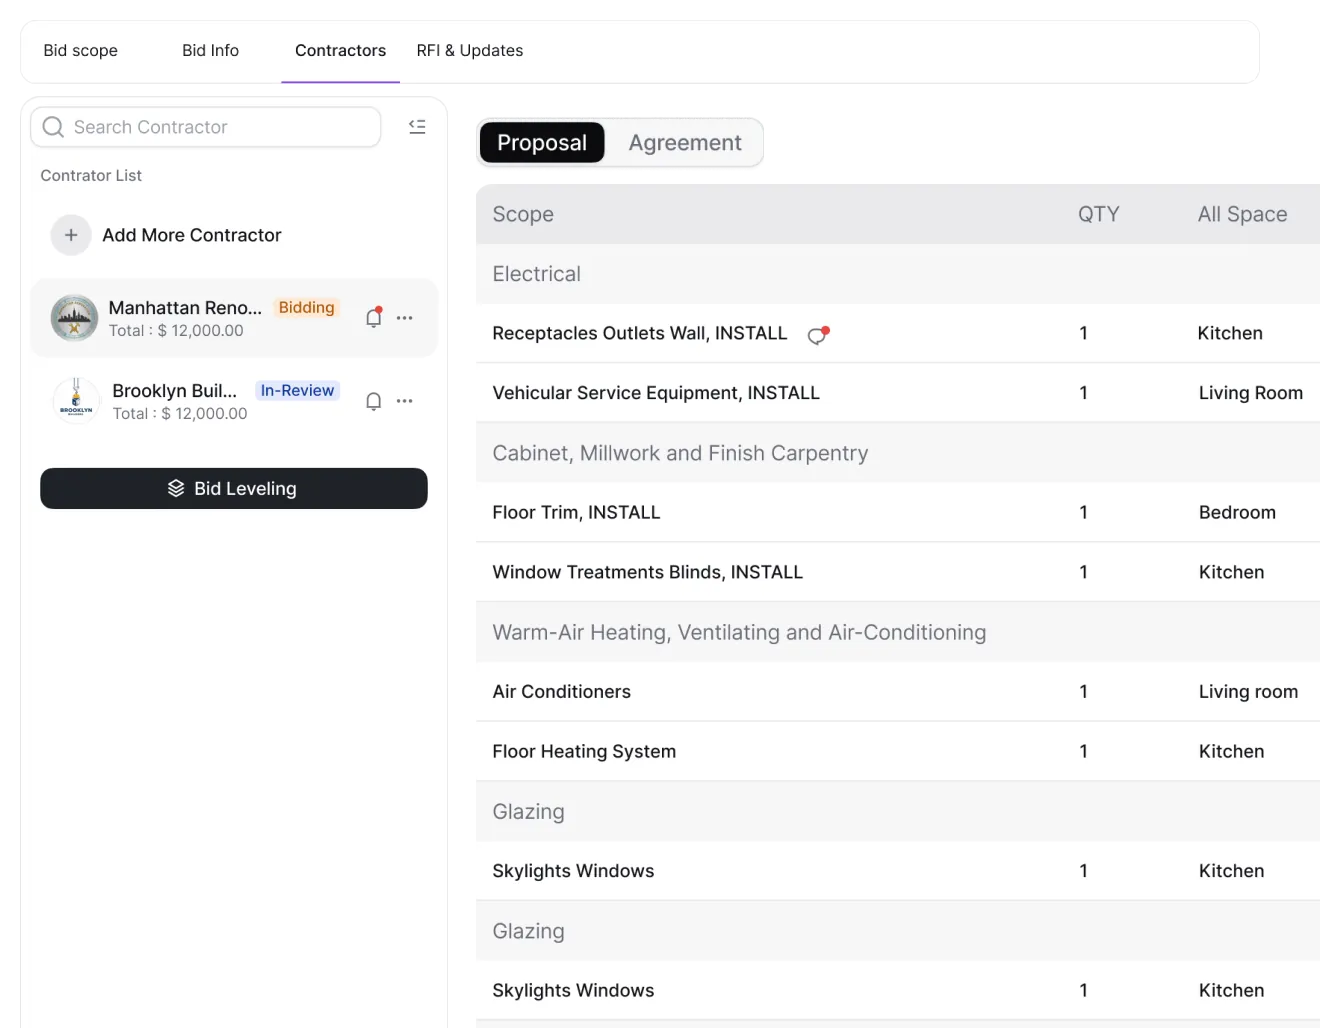Click the Bid Leveling button
This screenshot has width=1320, height=1028.
(x=234, y=488)
